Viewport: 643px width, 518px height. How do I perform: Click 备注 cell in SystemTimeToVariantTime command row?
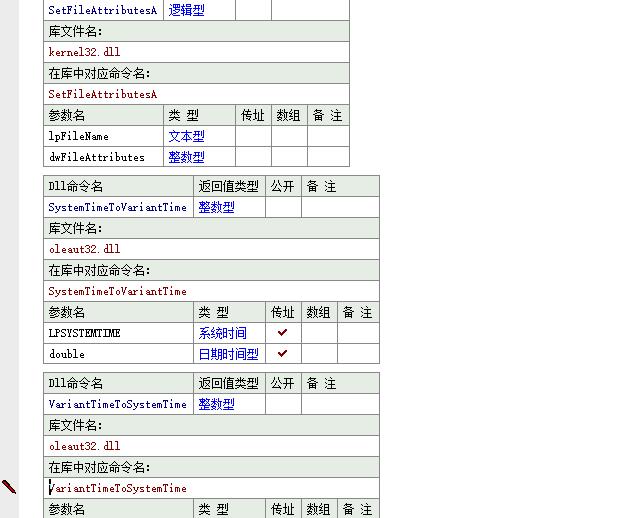tap(340, 207)
